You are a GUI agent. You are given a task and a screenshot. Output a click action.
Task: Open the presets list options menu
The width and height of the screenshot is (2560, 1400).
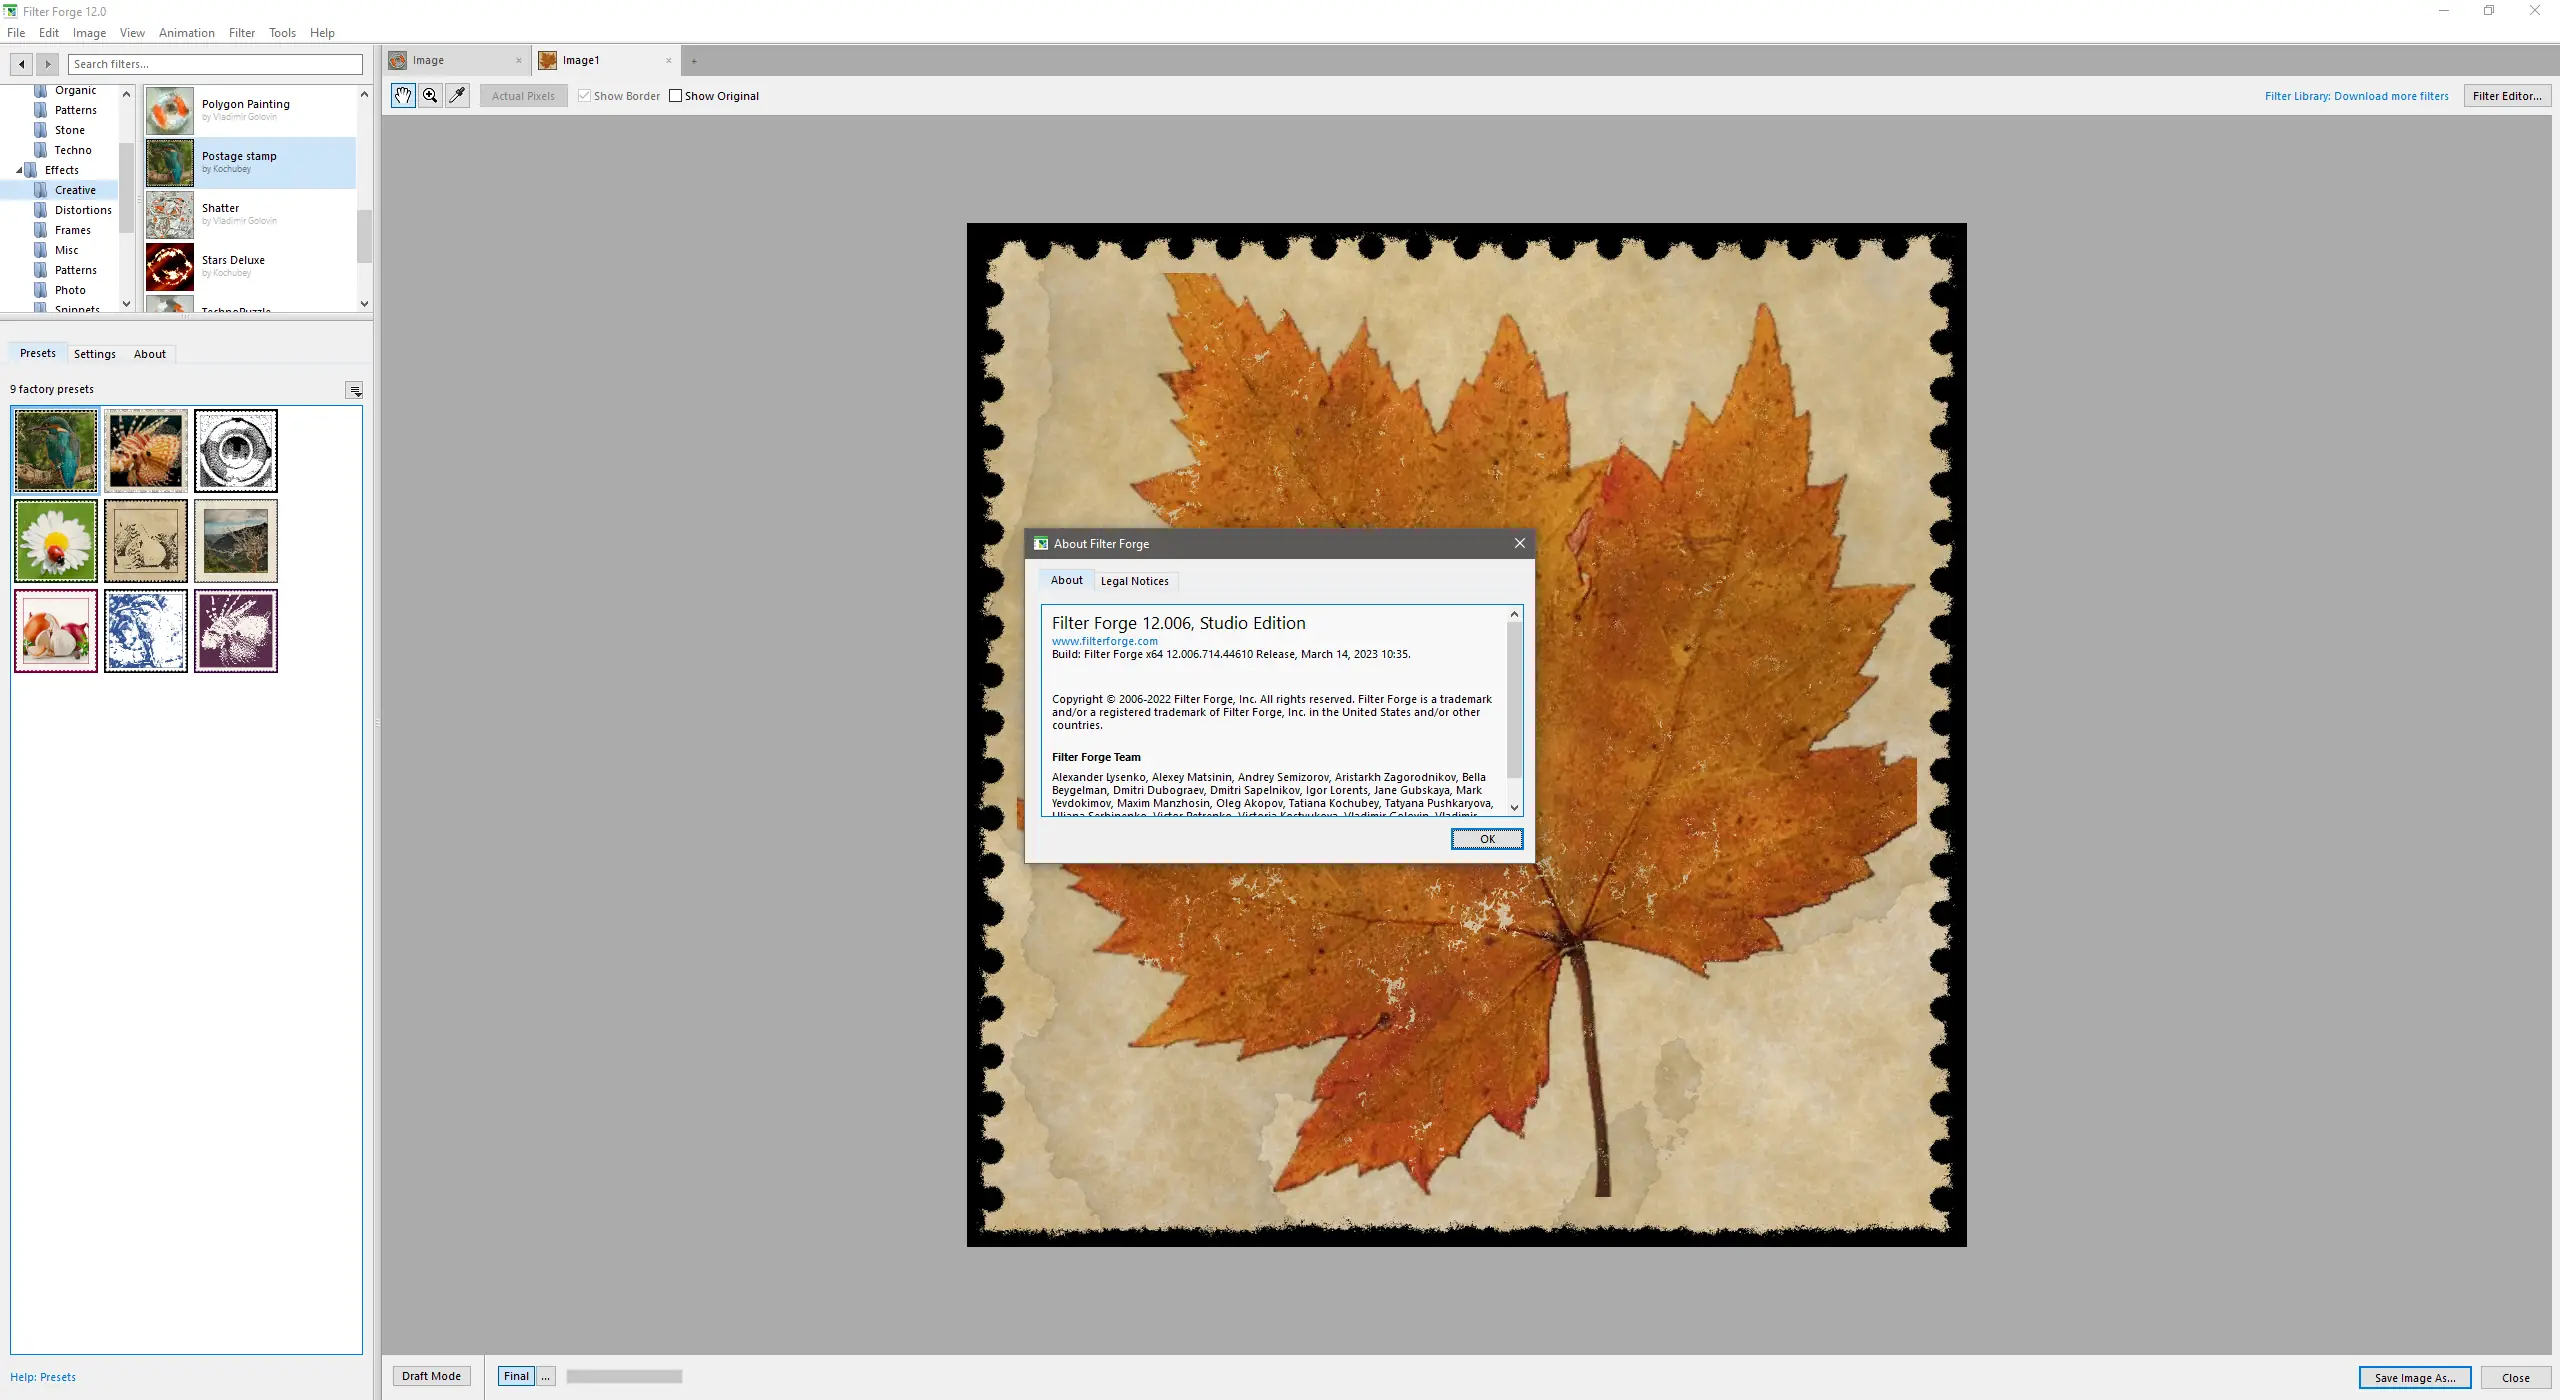pyautogui.click(x=355, y=390)
